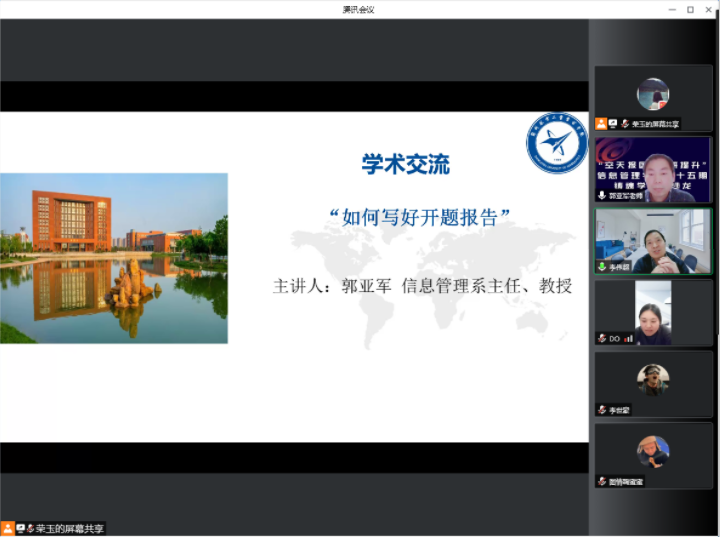The width and height of the screenshot is (720, 537).
Task: Click microphone icon on 郭亚军老师 tile
Action: pyautogui.click(x=601, y=196)
